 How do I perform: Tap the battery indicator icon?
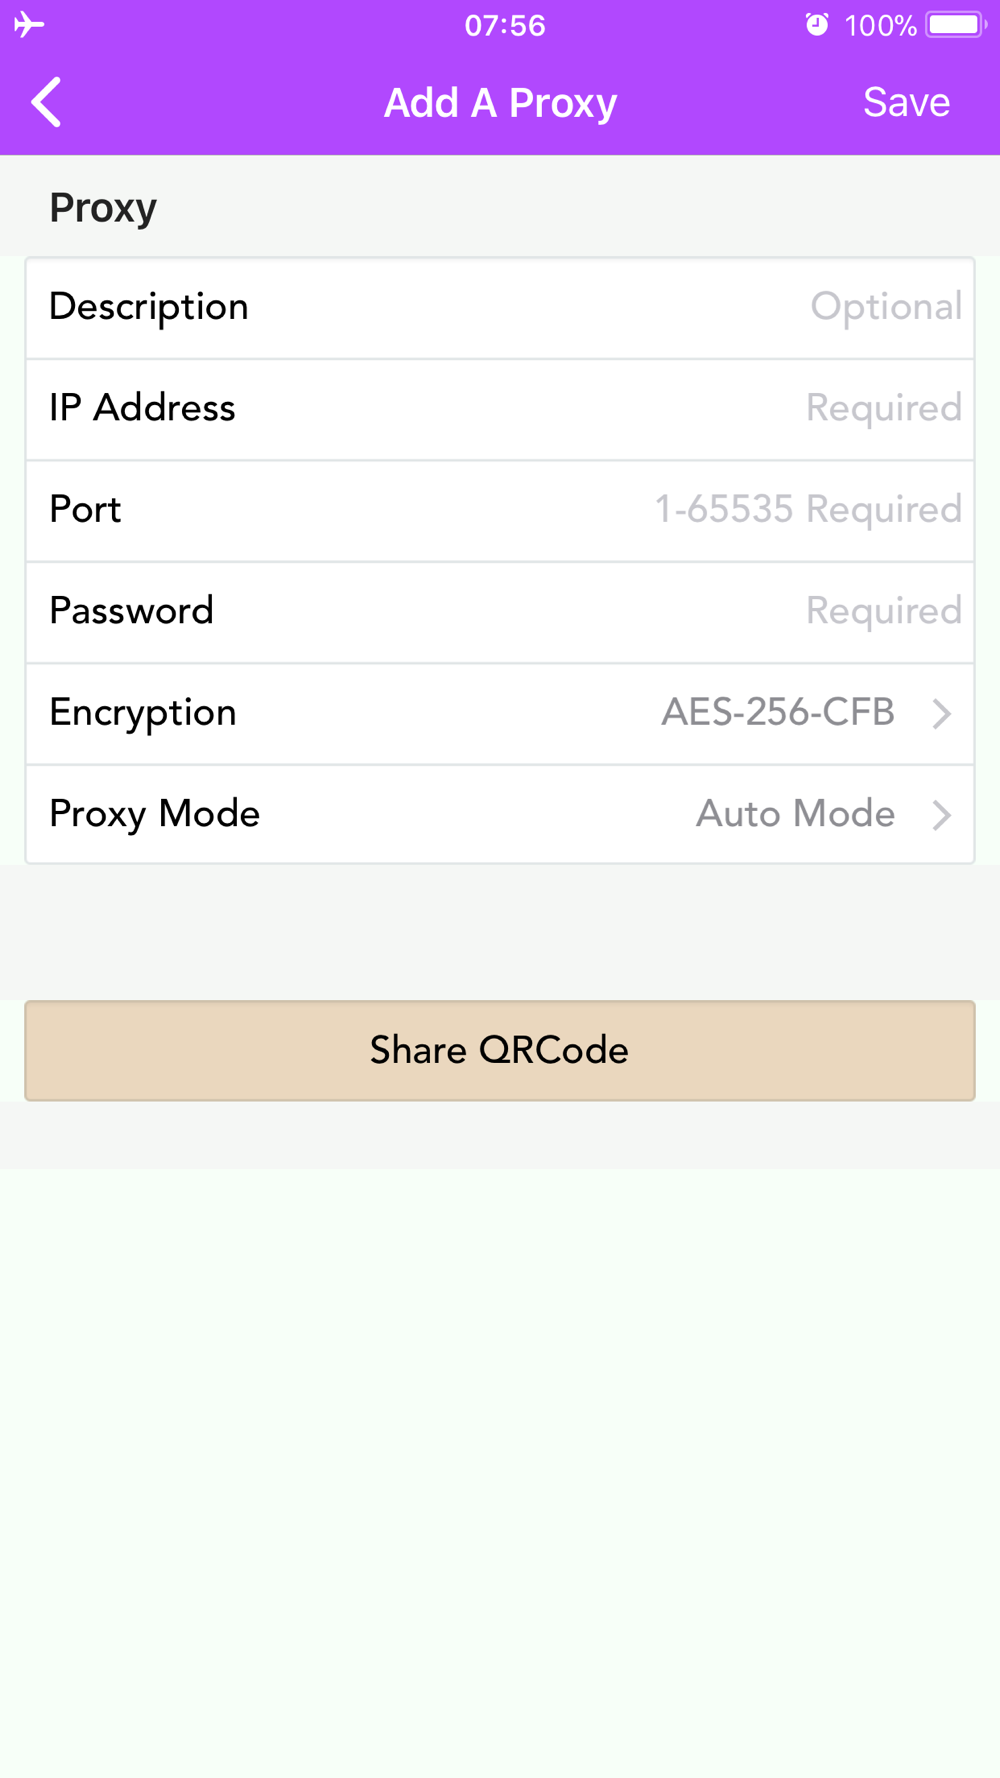[x=956, y=24]
